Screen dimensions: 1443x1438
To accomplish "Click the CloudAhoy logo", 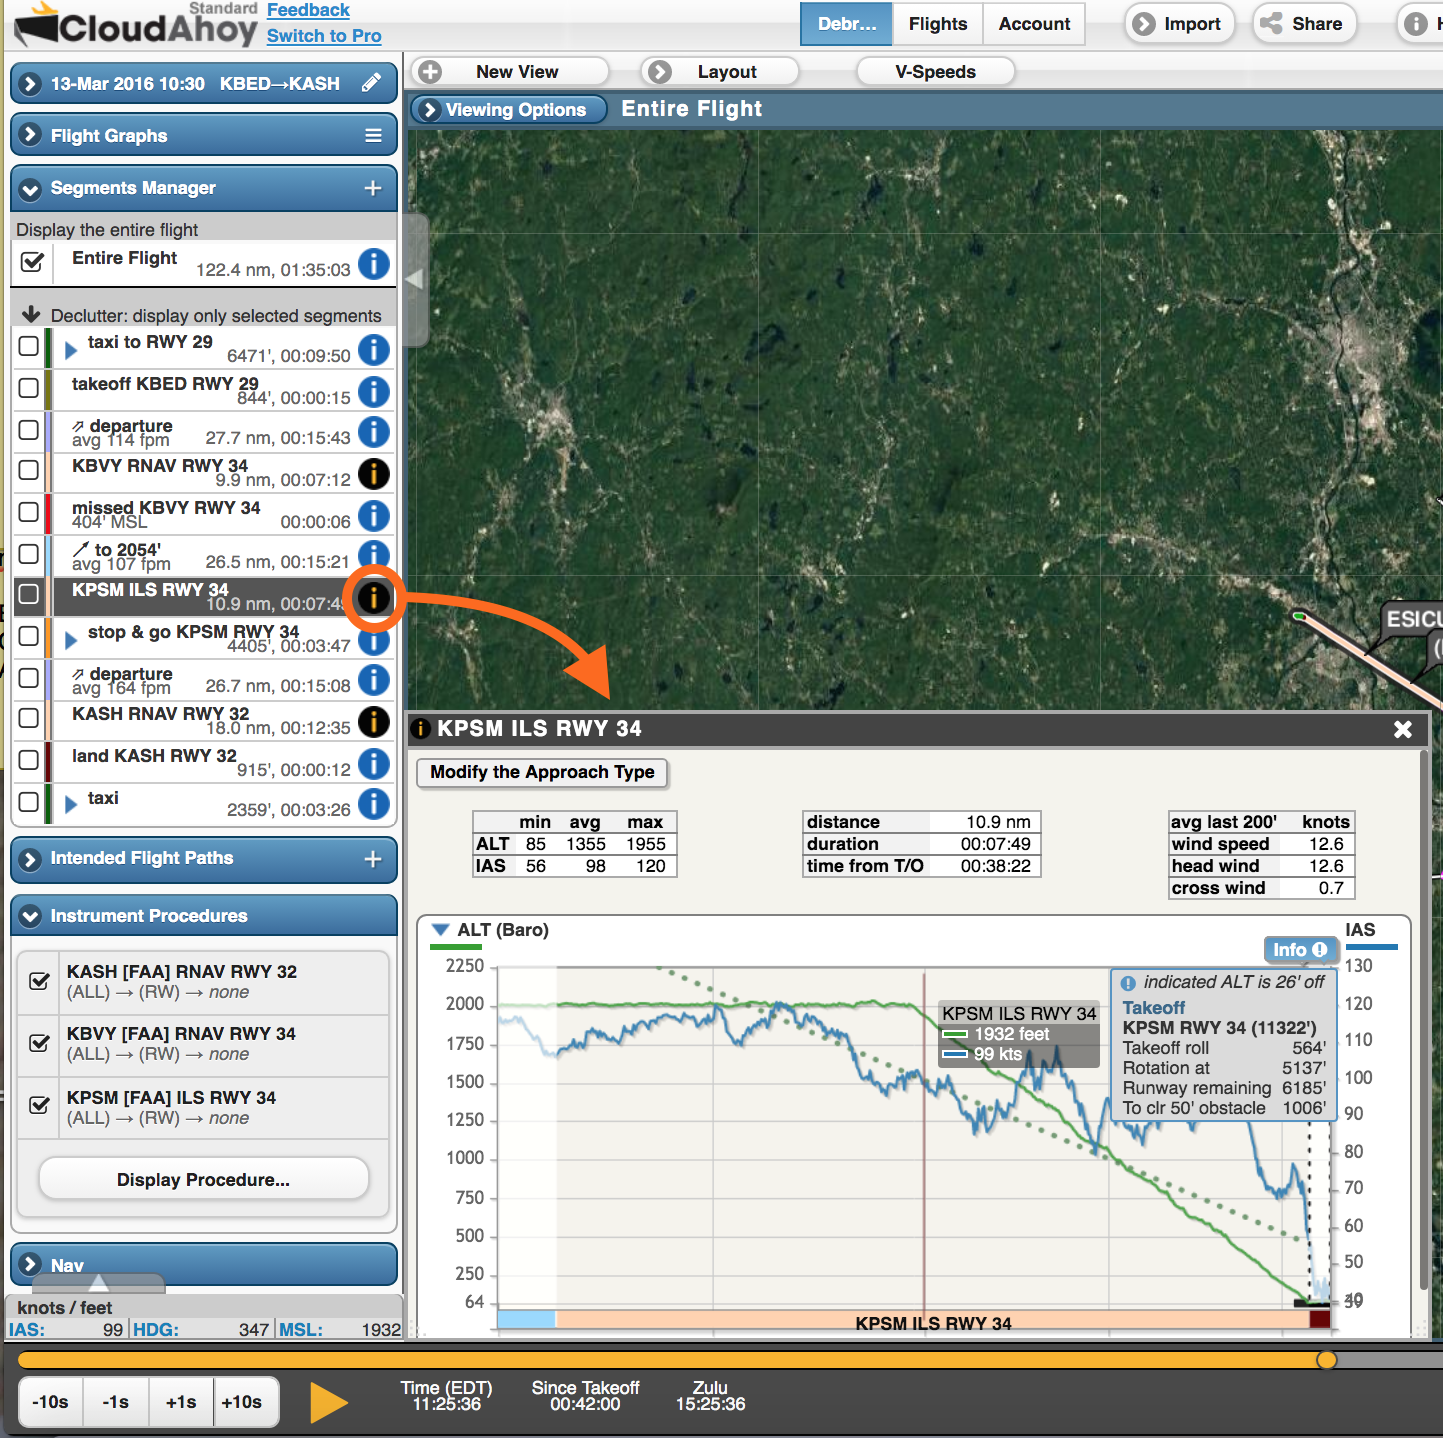I will pos(135,25).
